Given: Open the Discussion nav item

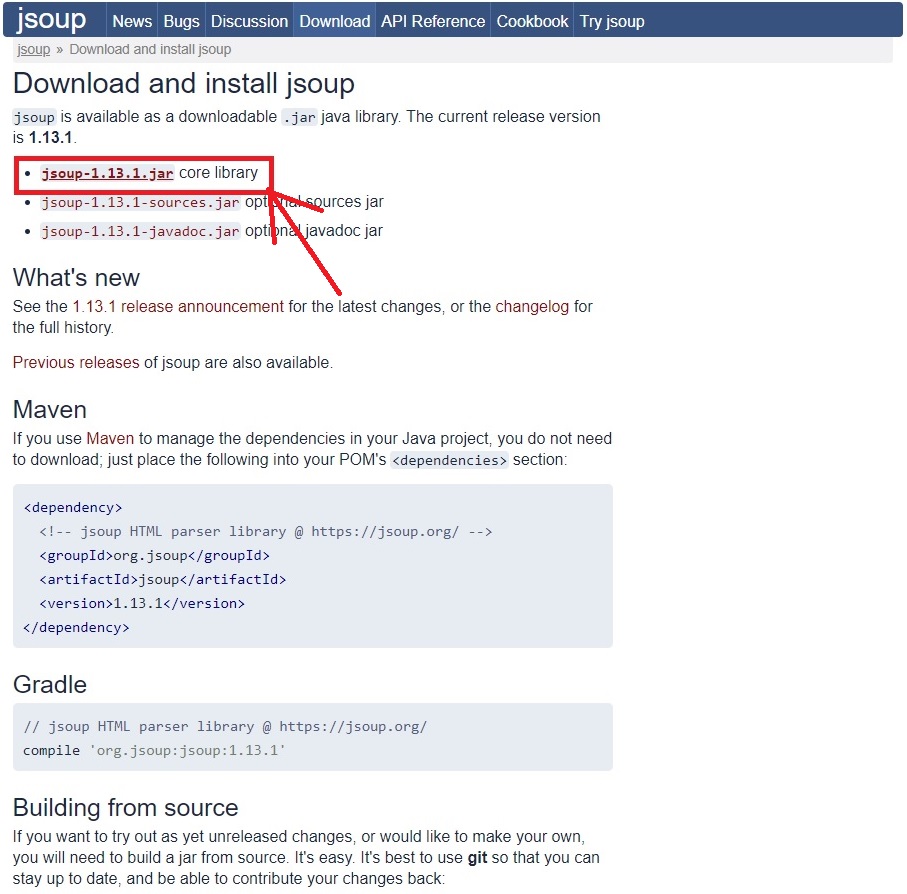Looking at the screenshot, I should pyautogui.click(x=249, y=21).
